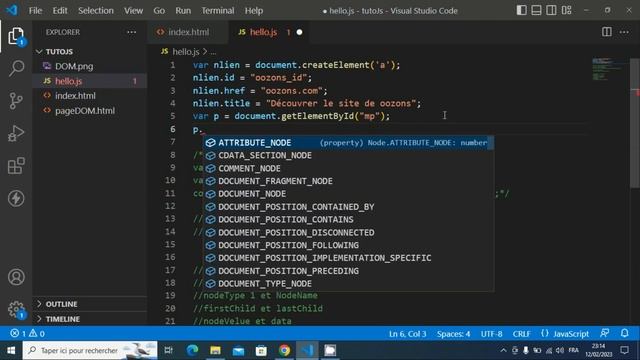Viewport: 640px width, 360px height.
Task: Toggle the secondary side bar layout icon
Action: 551,10
